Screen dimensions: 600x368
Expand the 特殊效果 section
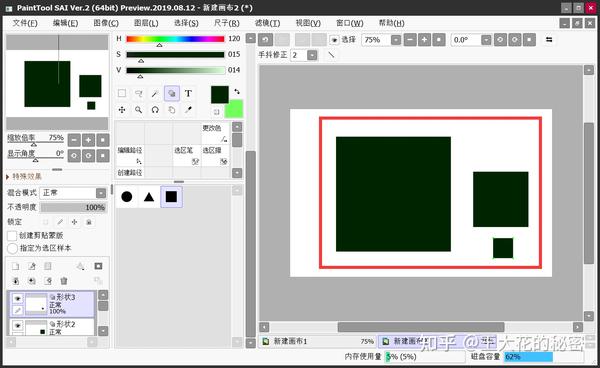pos(24,176)
